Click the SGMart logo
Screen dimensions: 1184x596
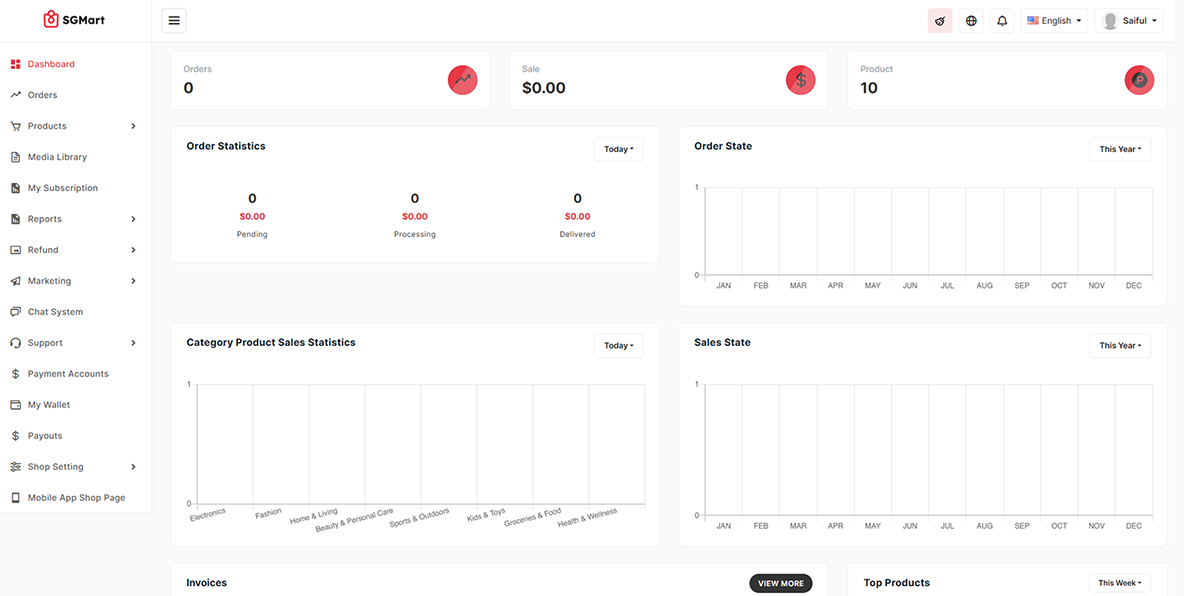(74, 20)
